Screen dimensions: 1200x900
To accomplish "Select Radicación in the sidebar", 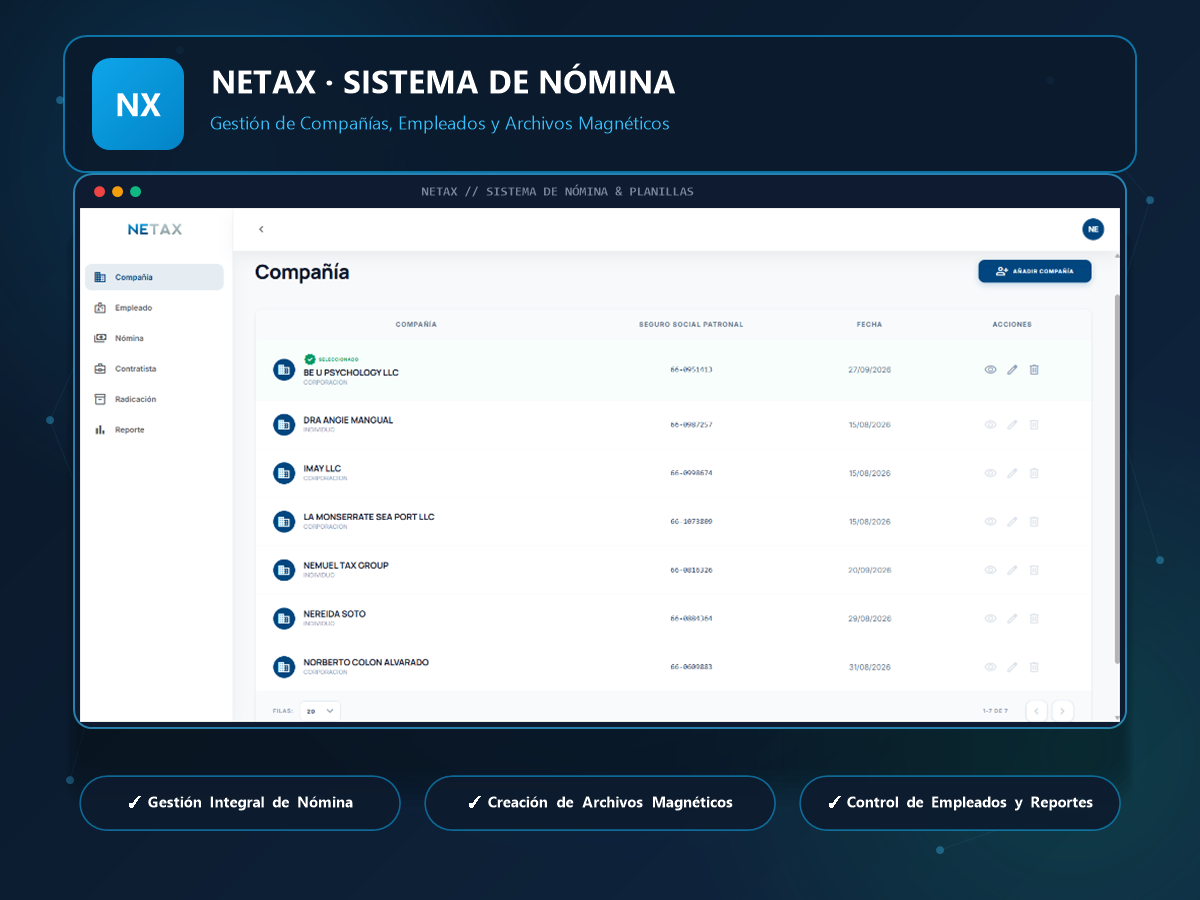I will [x=155, y=399].
